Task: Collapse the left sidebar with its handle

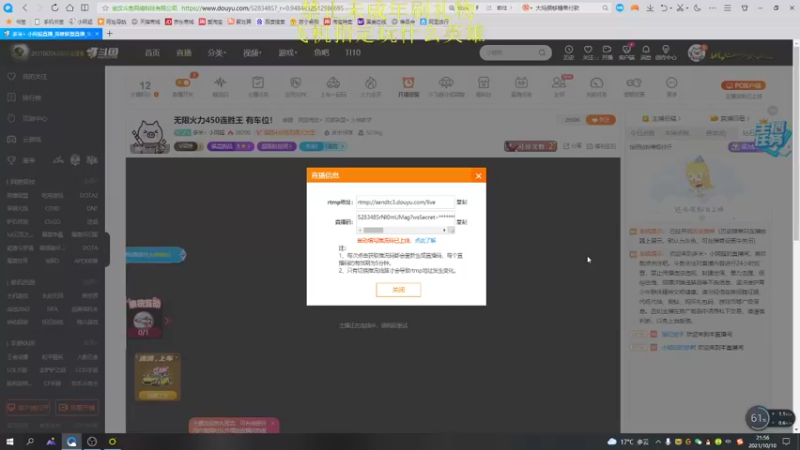Action: (x=107, y=249)
